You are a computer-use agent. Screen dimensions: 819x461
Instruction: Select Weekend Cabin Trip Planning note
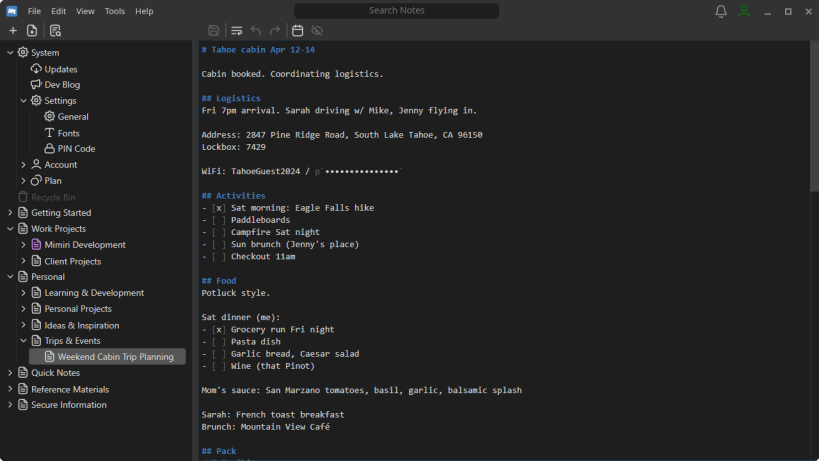pos(108,357)
